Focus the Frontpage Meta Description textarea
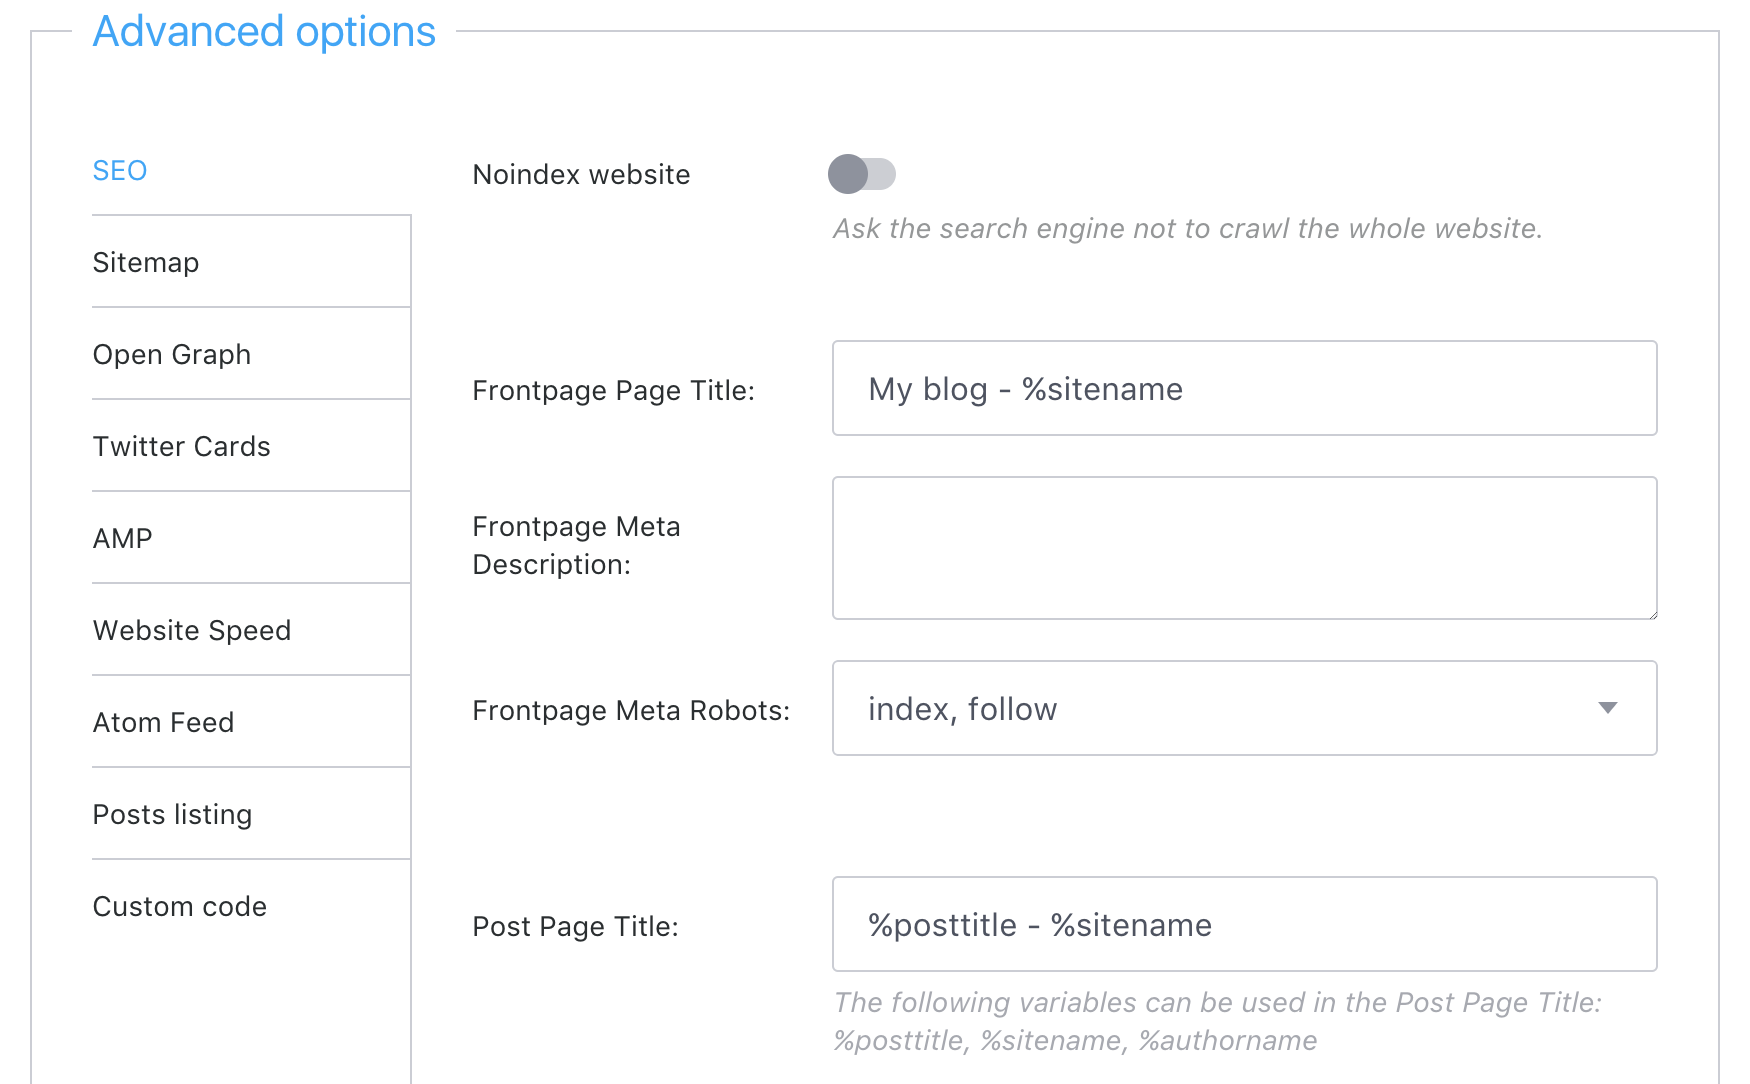The image size is (1750, 1084). tap(1244, 547)
